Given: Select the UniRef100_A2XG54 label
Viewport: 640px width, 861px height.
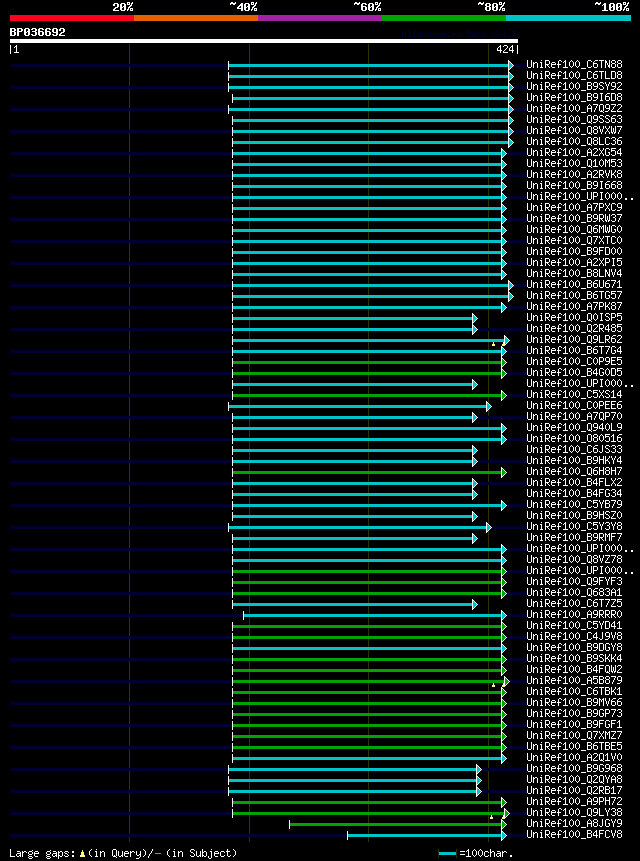Looking at the screenshot, I should pos(574,153).
